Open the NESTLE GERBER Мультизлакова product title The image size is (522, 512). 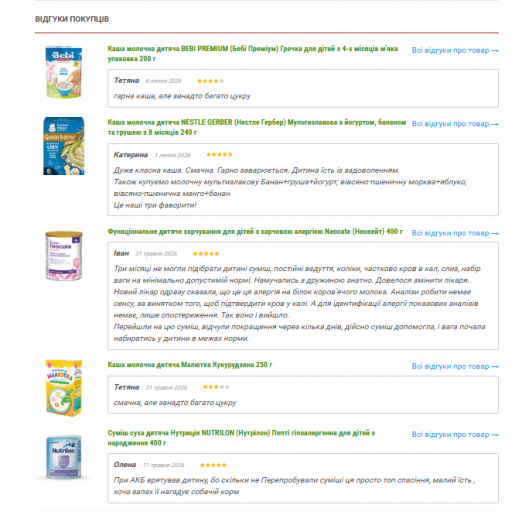257,127
